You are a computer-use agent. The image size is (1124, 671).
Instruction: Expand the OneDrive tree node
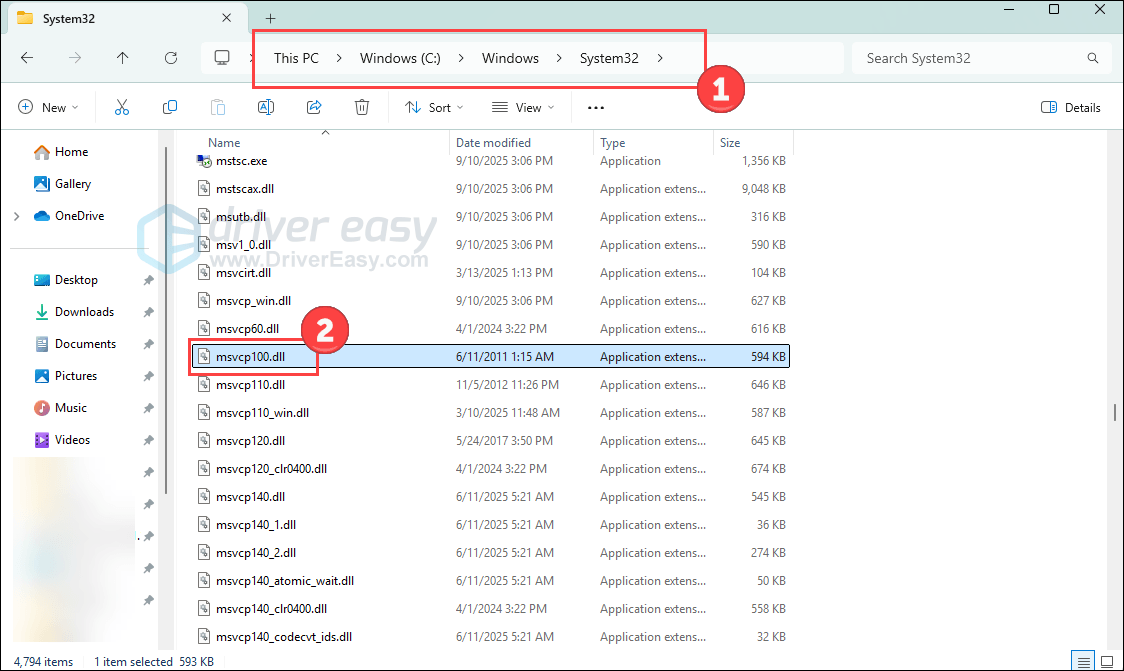[16, 216]
